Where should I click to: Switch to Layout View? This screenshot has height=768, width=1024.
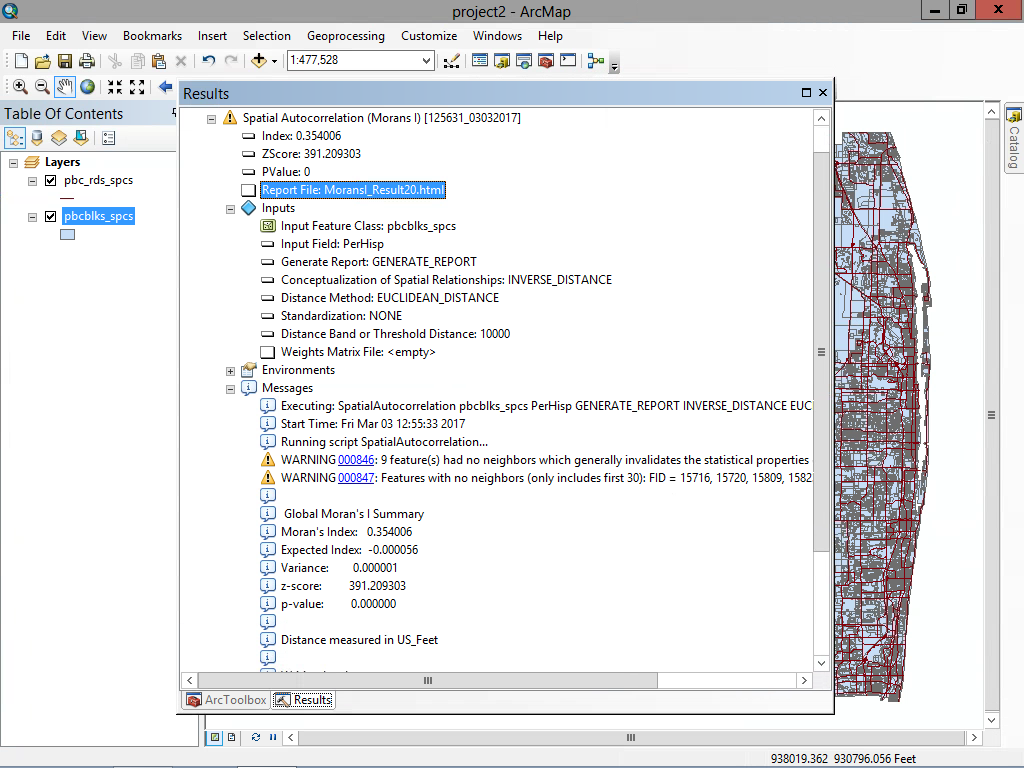(x=231, y=737)
